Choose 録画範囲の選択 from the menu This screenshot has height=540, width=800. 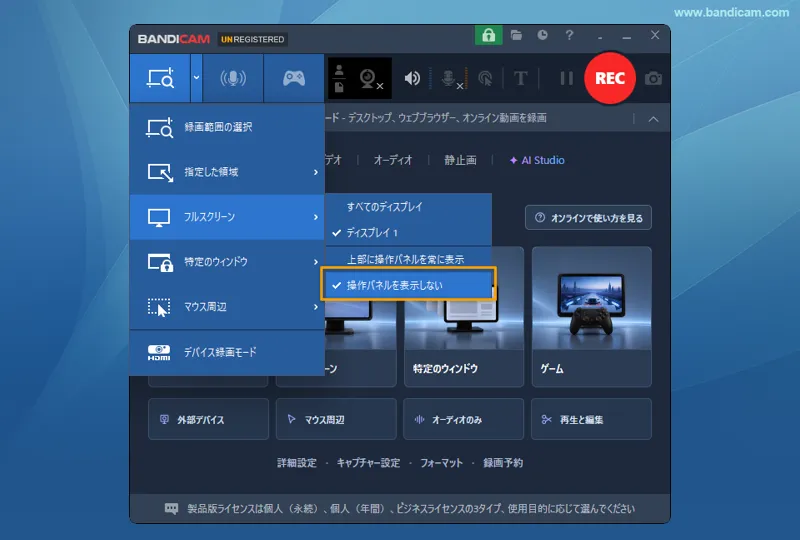(227, 127)
